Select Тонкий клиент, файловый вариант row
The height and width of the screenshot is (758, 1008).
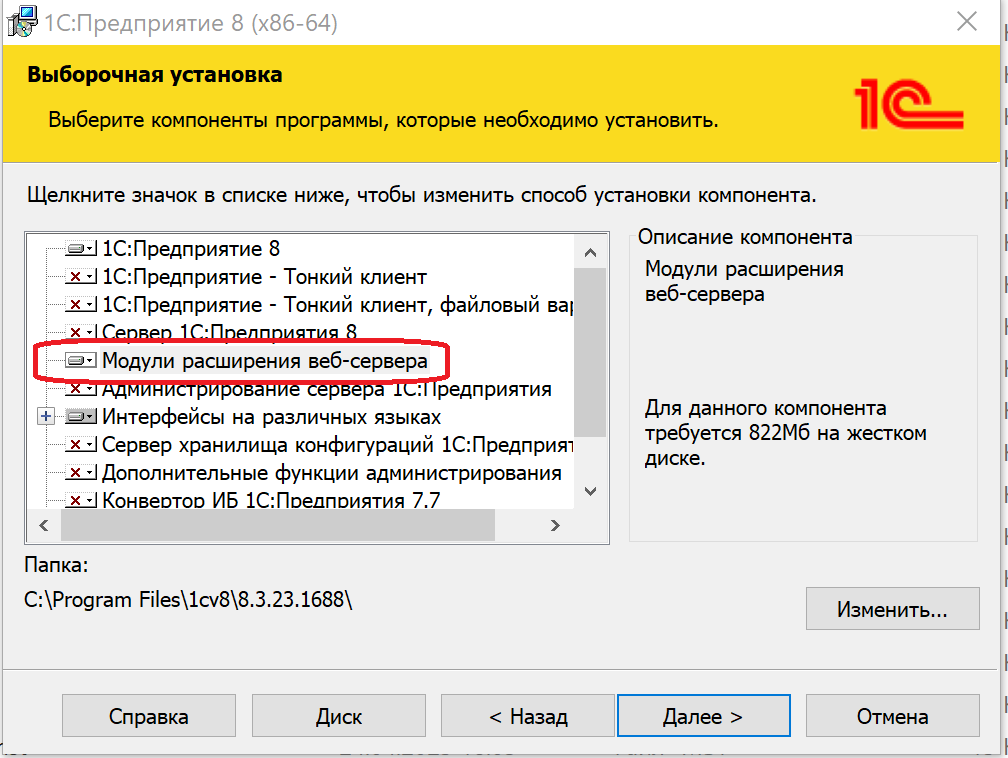tap(337, 305)
